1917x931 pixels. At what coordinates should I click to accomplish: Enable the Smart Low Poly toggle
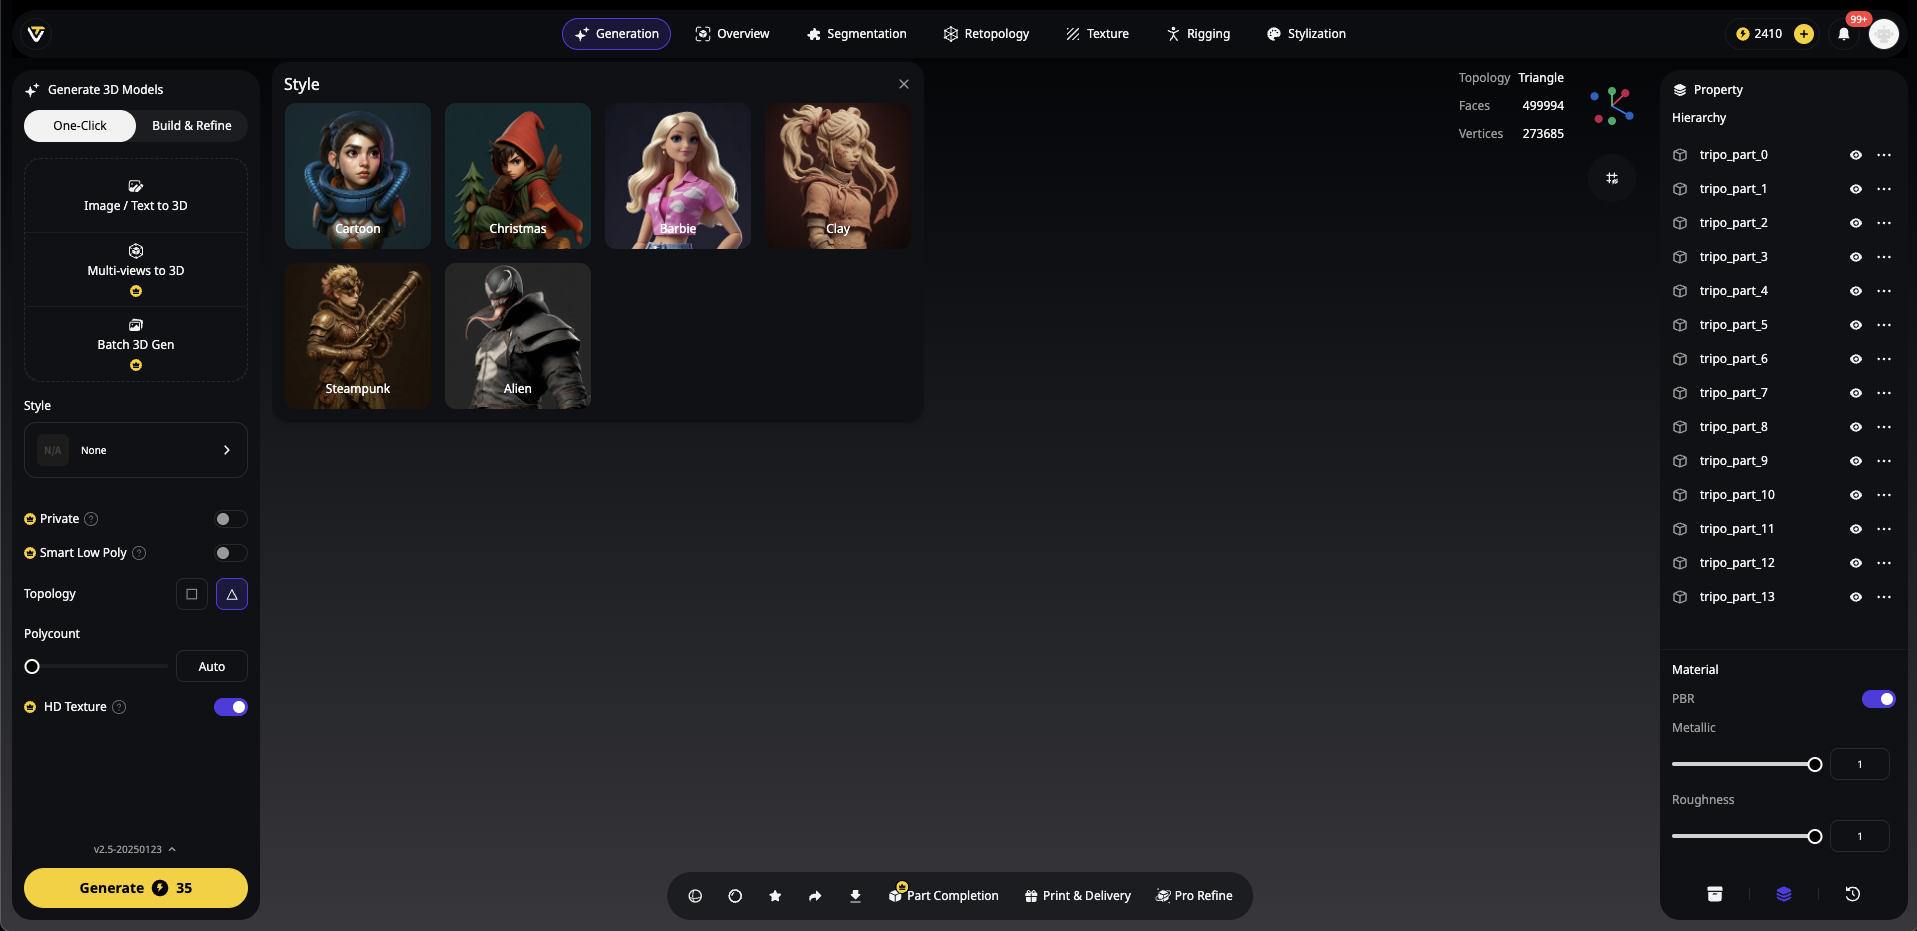click(230, 553)
